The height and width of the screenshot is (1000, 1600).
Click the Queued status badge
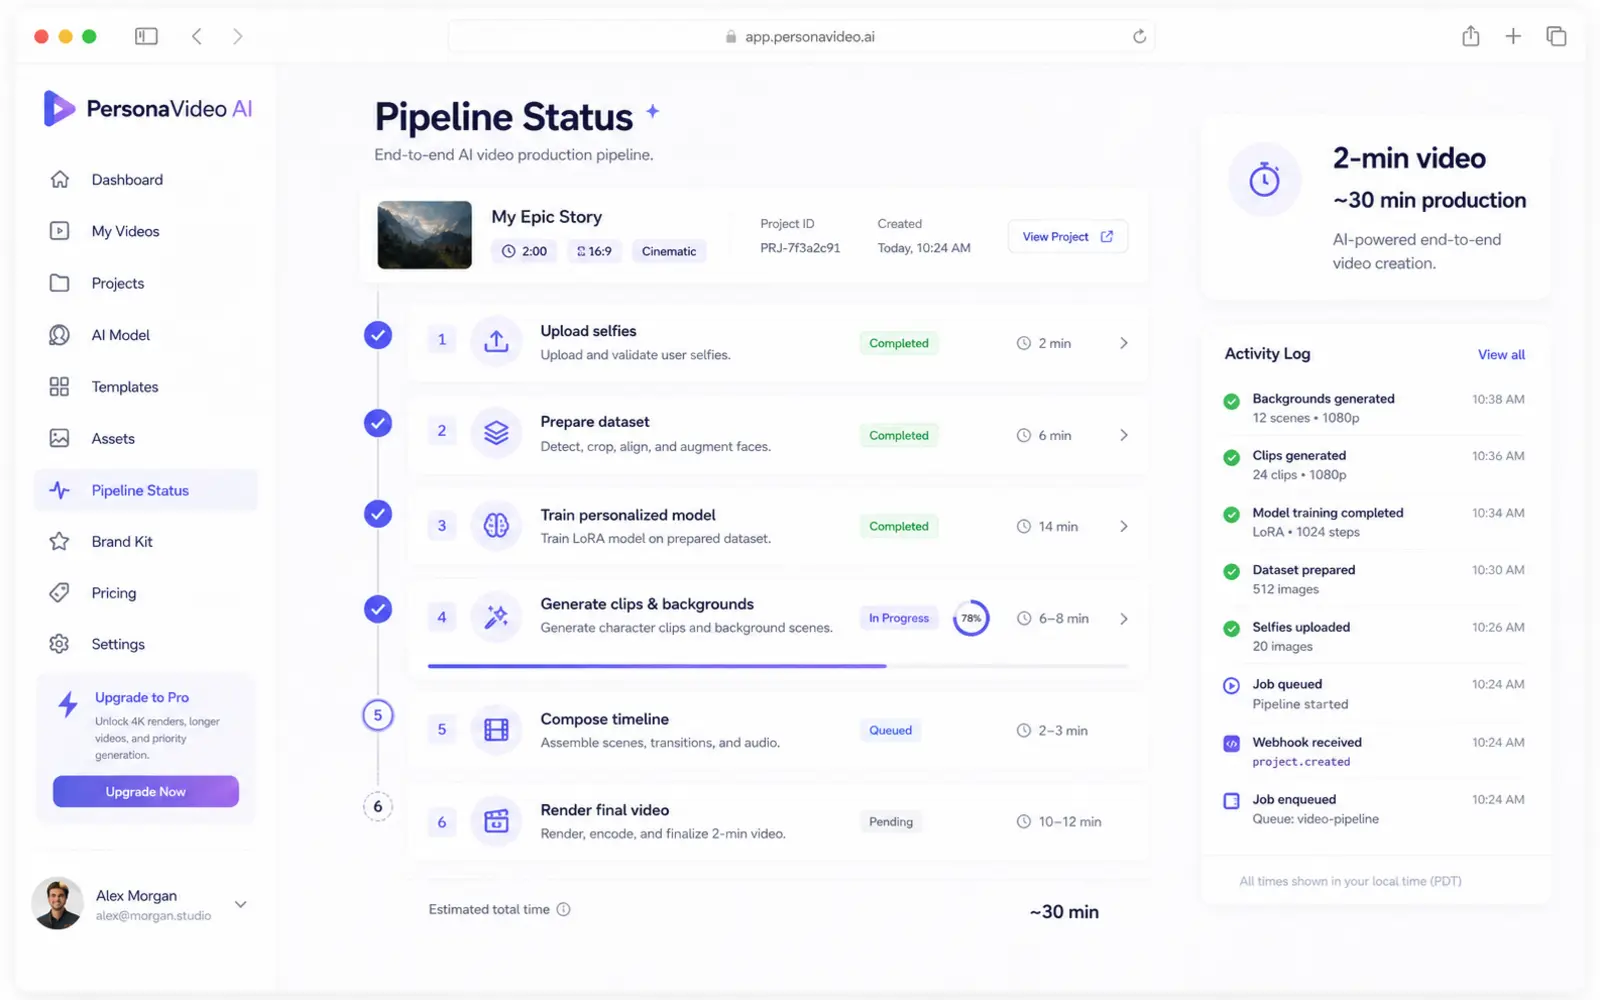pyautogui.click(x=890, y=730)
